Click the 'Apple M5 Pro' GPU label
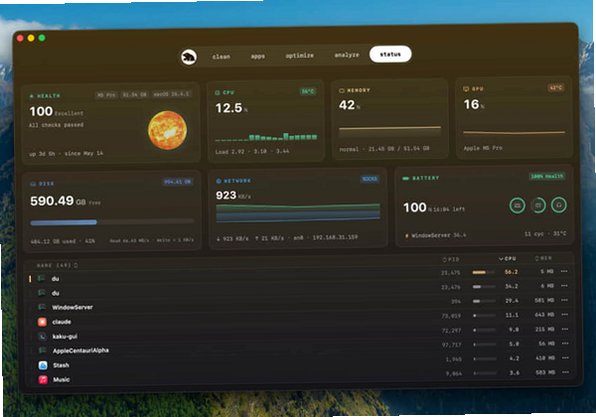 click(483, 148)
